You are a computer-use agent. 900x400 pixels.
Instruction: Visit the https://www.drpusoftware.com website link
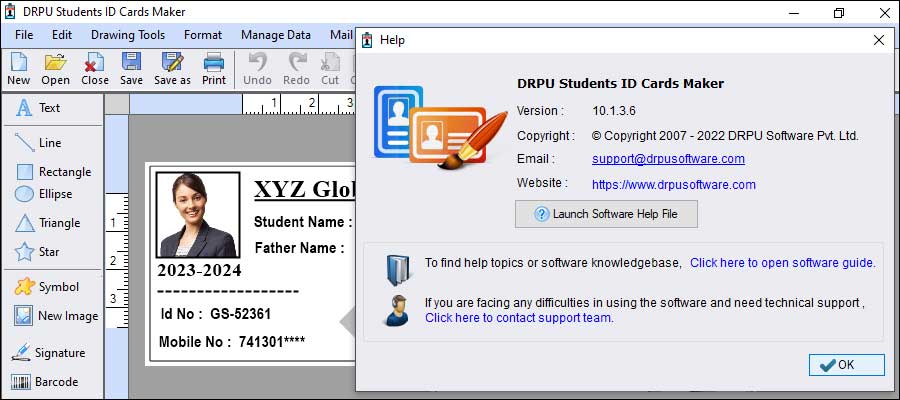pyautogui.click(x=673, y=185)
